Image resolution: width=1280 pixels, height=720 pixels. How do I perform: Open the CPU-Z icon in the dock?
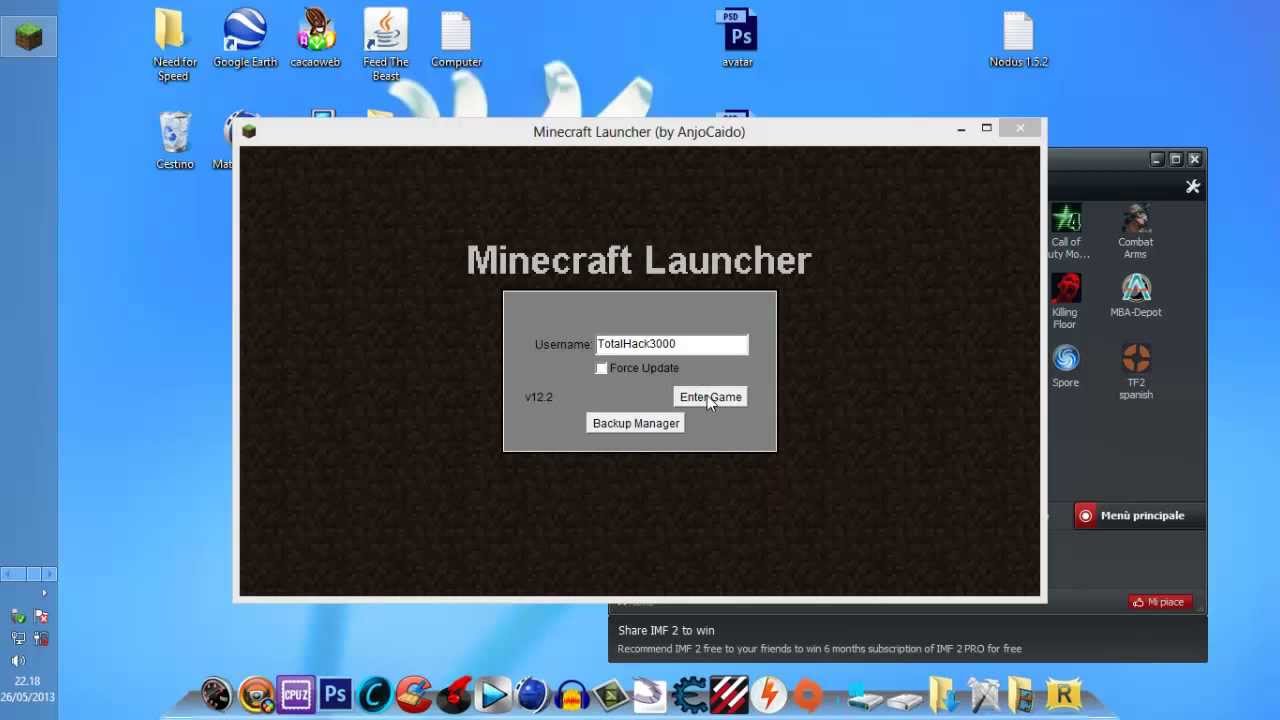[296, 694]
